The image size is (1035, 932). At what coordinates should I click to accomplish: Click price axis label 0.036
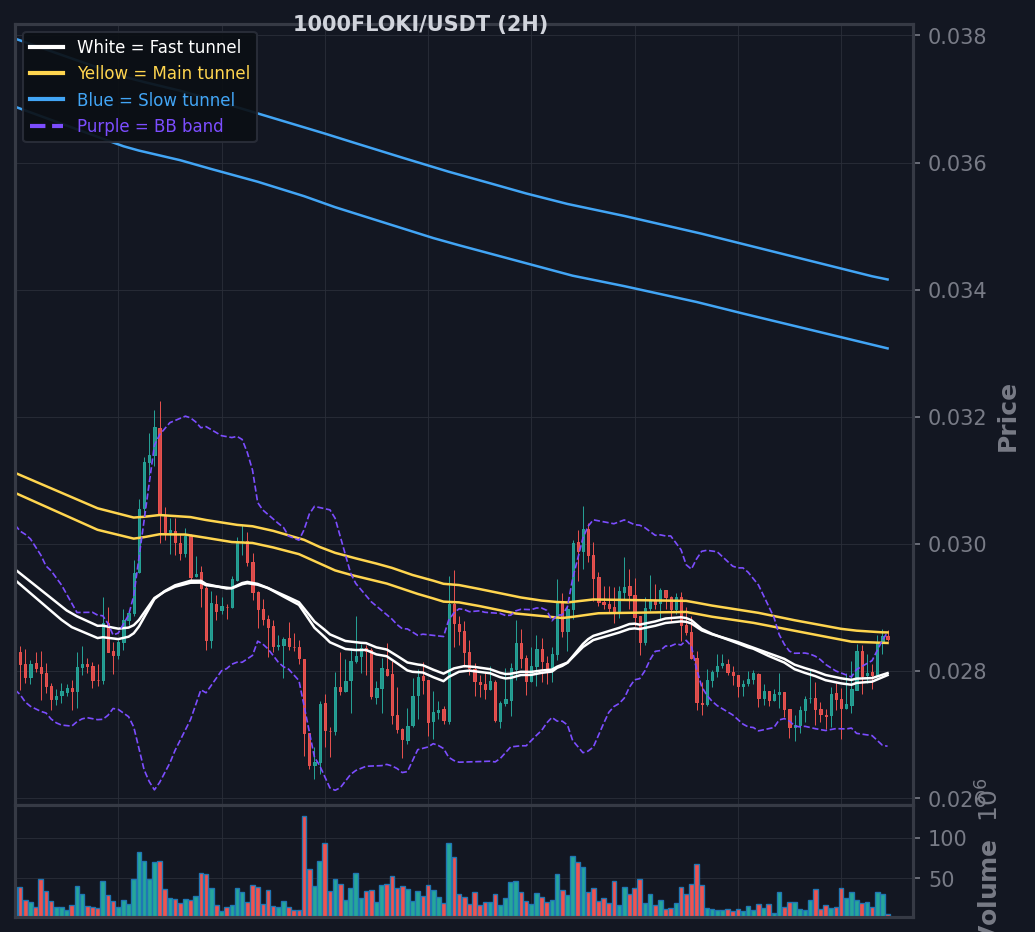(957, 163)
